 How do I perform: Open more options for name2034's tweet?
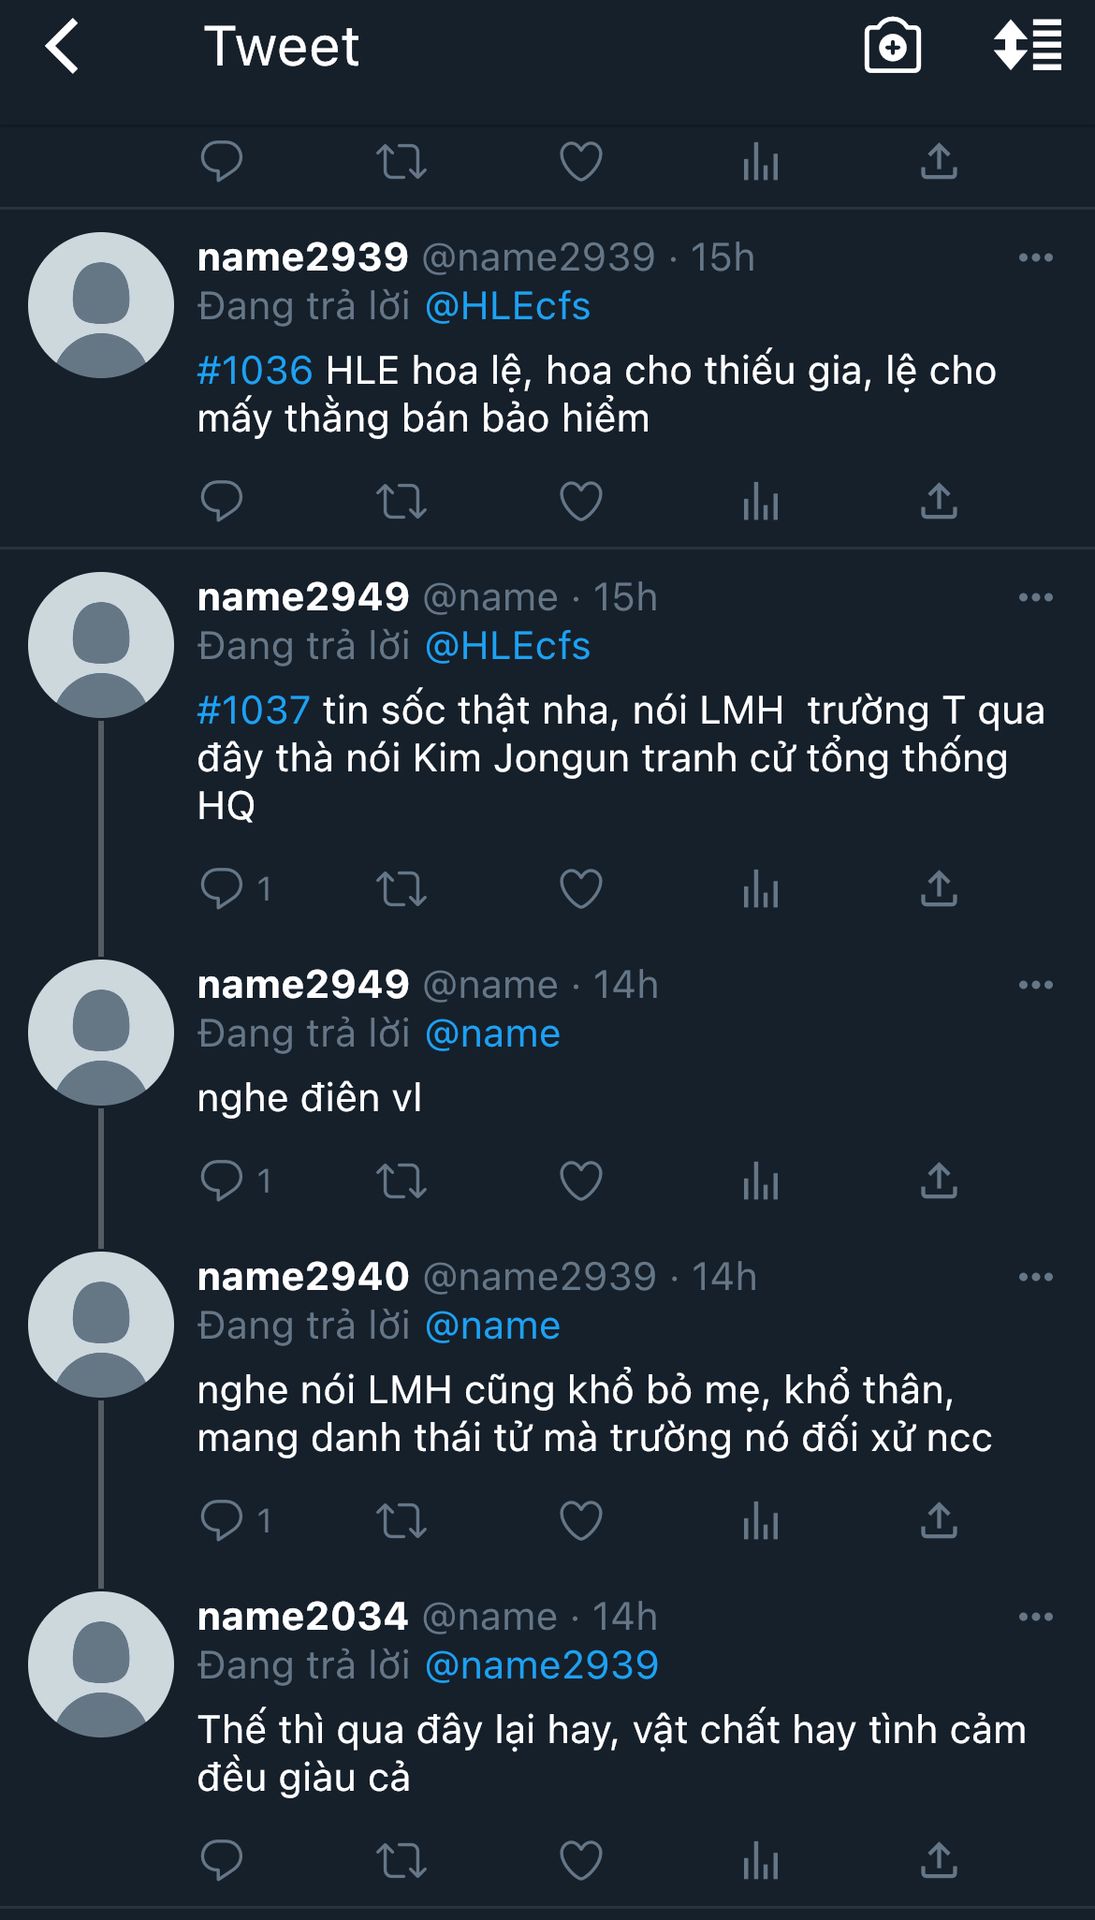coord(1035,1617)
